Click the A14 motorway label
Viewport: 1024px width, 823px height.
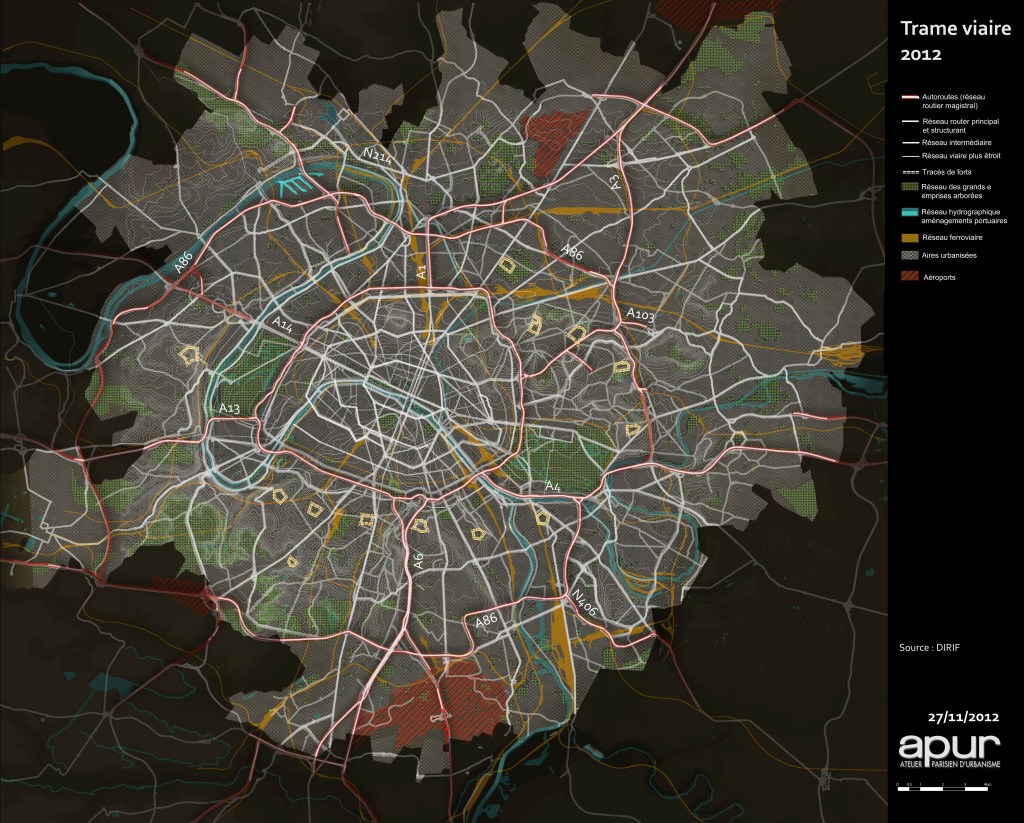[284, 323]
